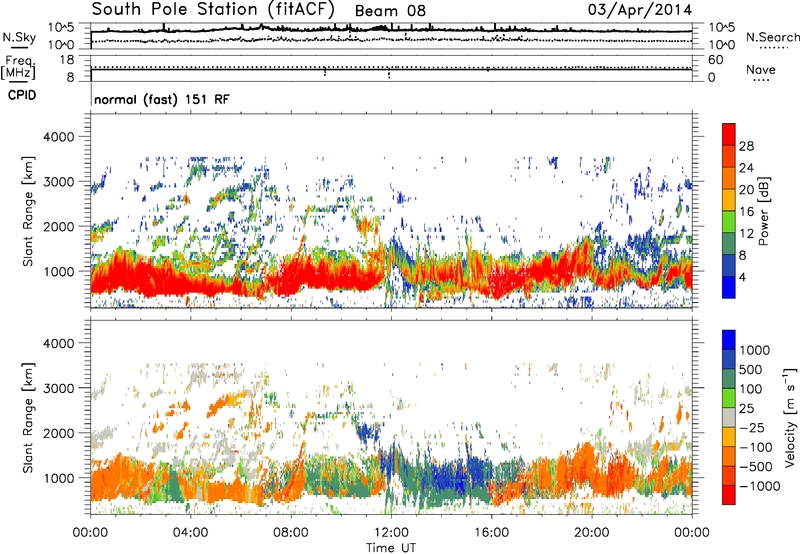
Task: Click the "100" tick on Velocity color bar
Action: click(751, 389)
